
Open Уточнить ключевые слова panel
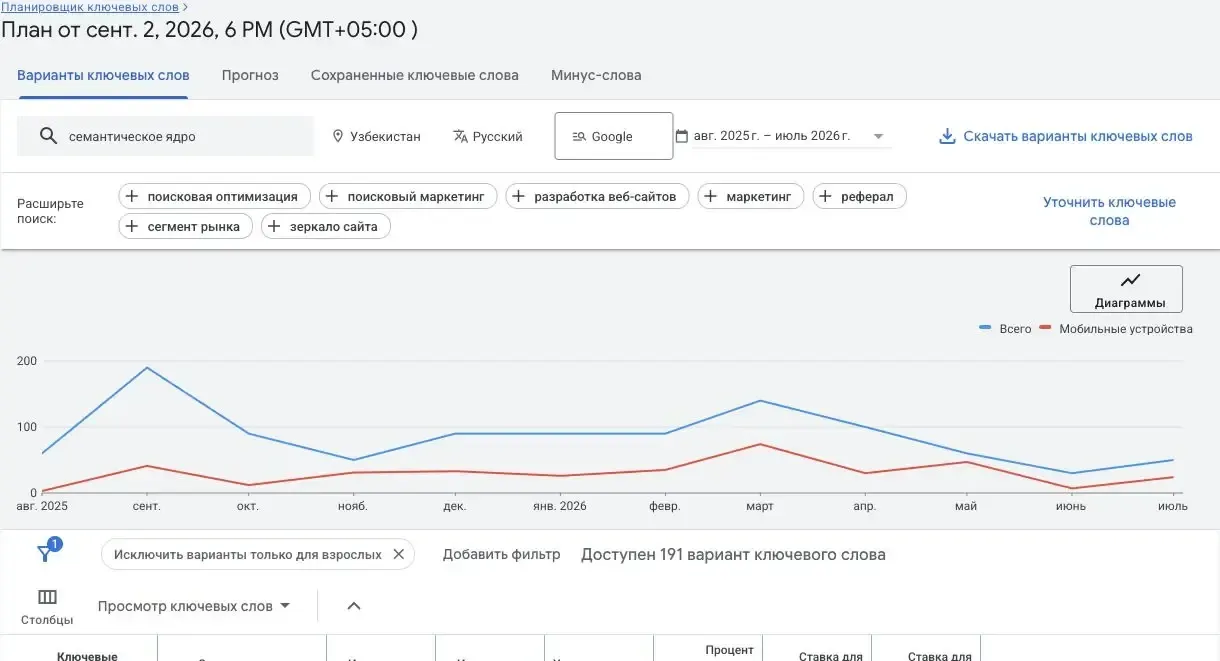1109,211
